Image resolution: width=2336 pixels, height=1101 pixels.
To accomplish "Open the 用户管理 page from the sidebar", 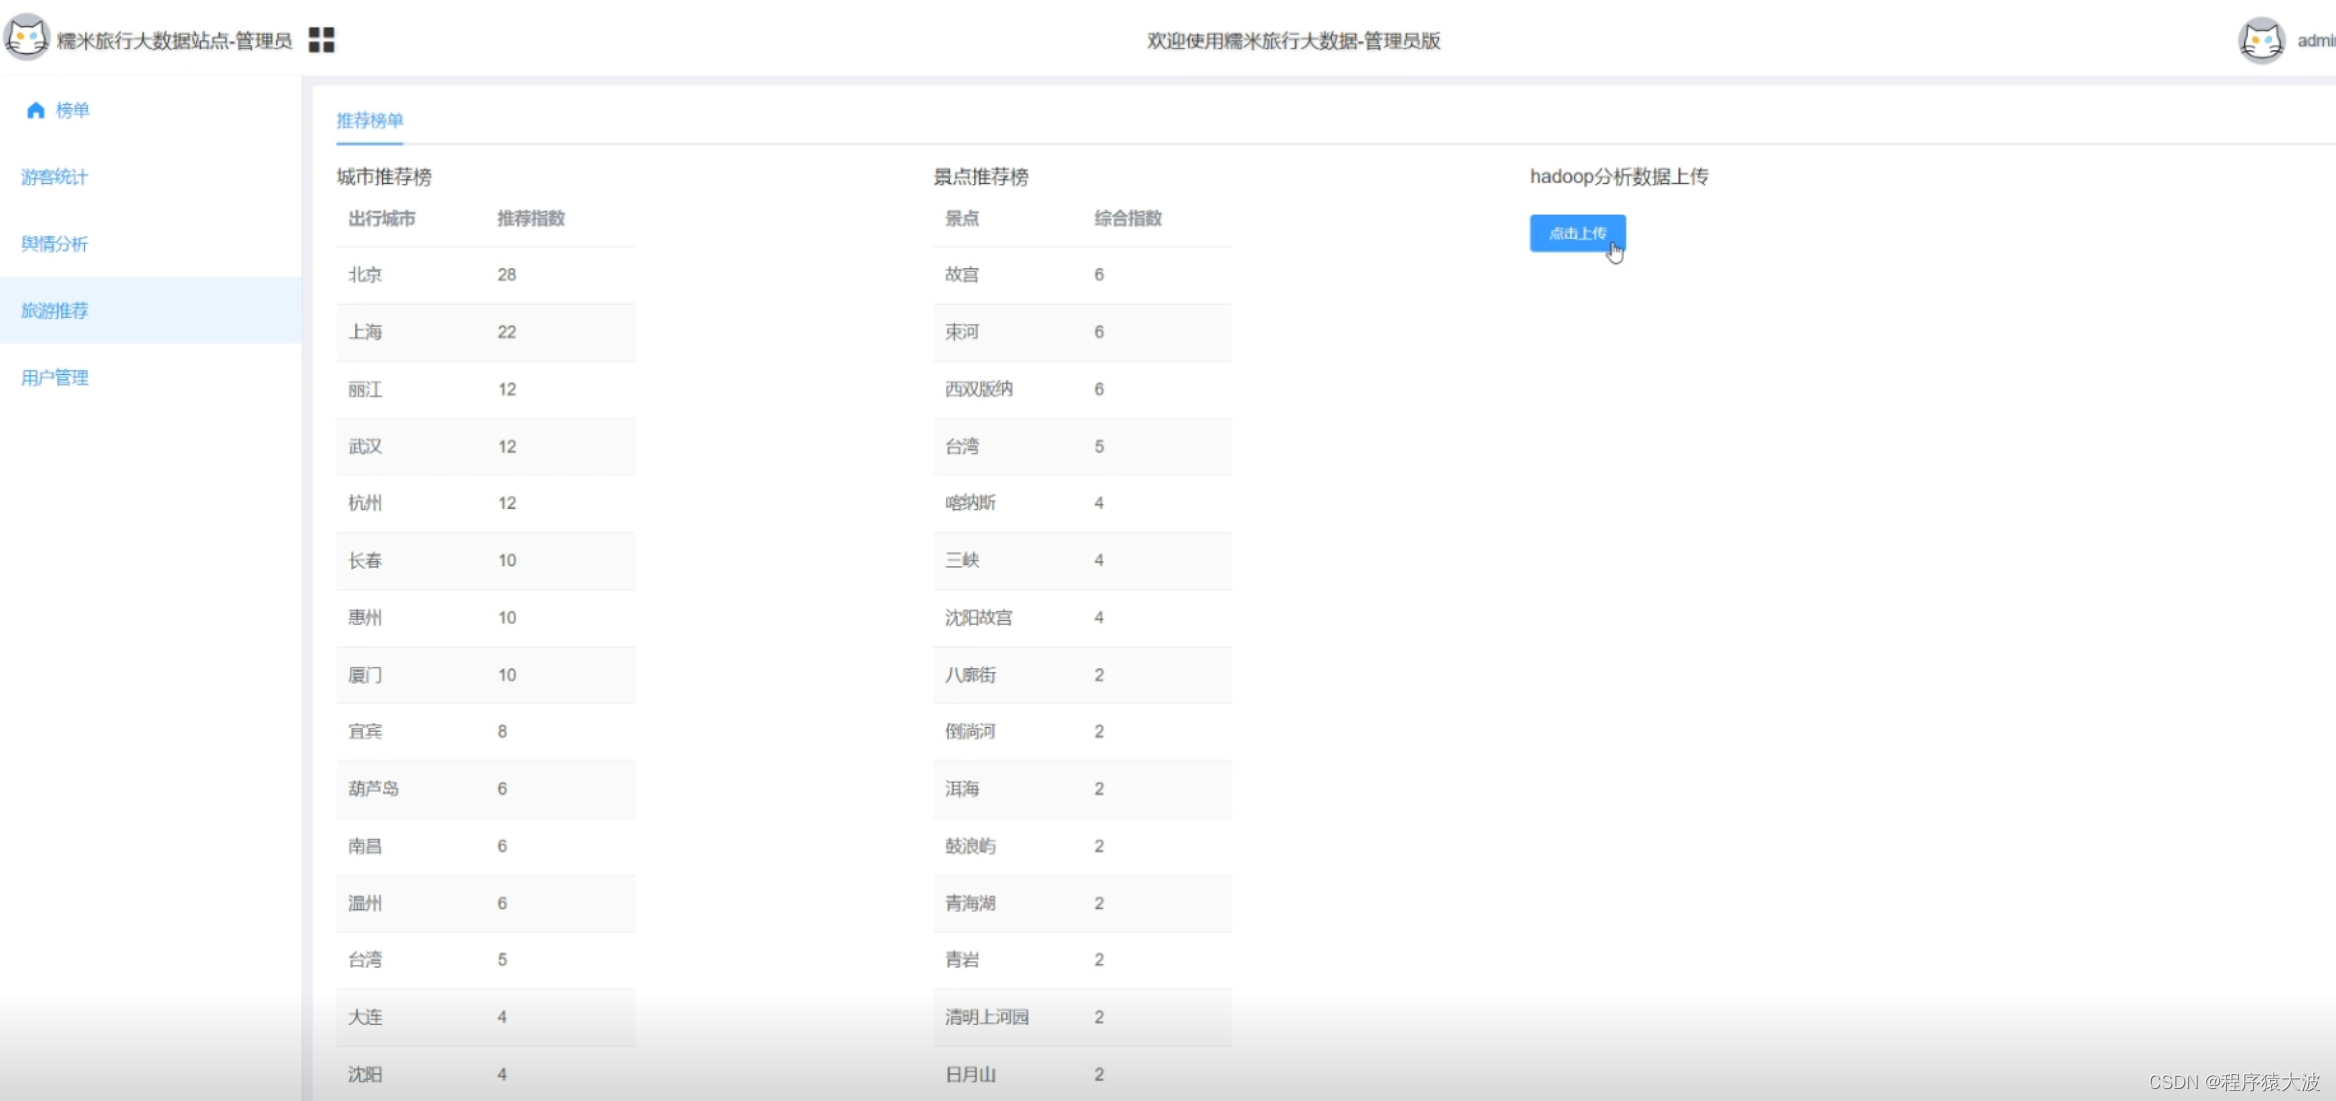I will (54, 377).
